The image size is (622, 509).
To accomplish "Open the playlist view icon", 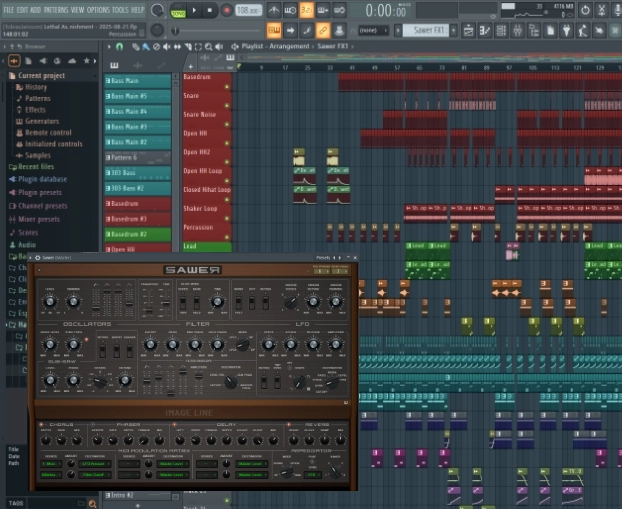I will pyautogui.click(x=468, y=31).
